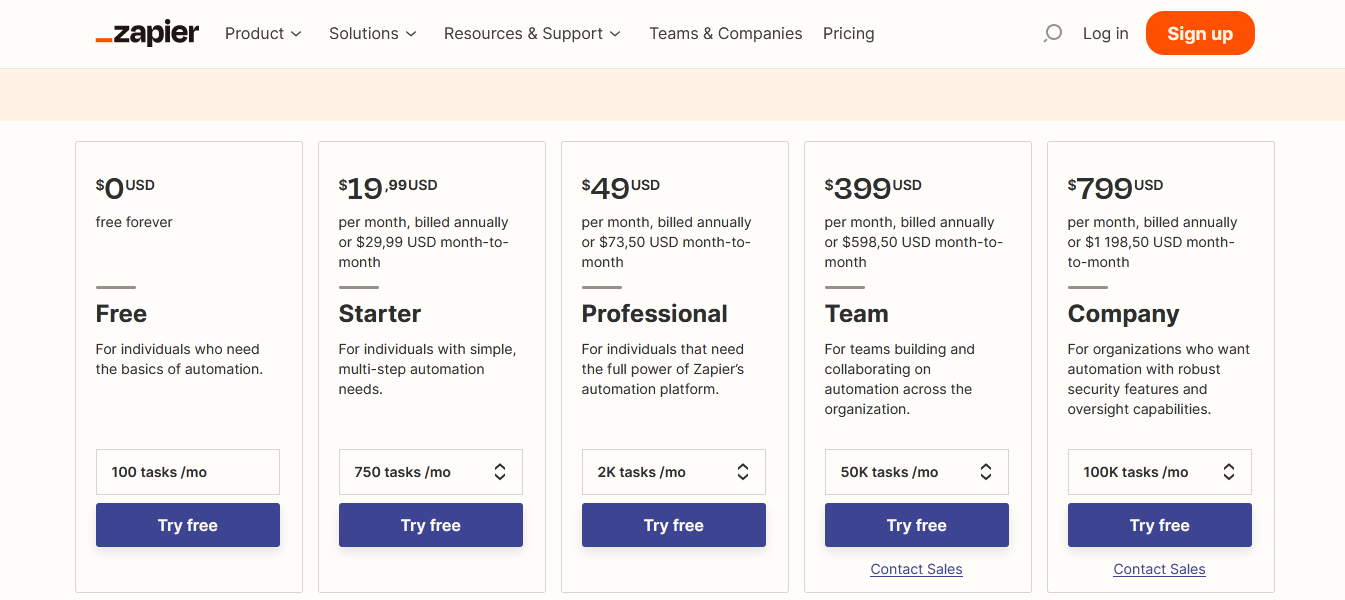
Task: Click the Log in link
Action: point(1106,33)
